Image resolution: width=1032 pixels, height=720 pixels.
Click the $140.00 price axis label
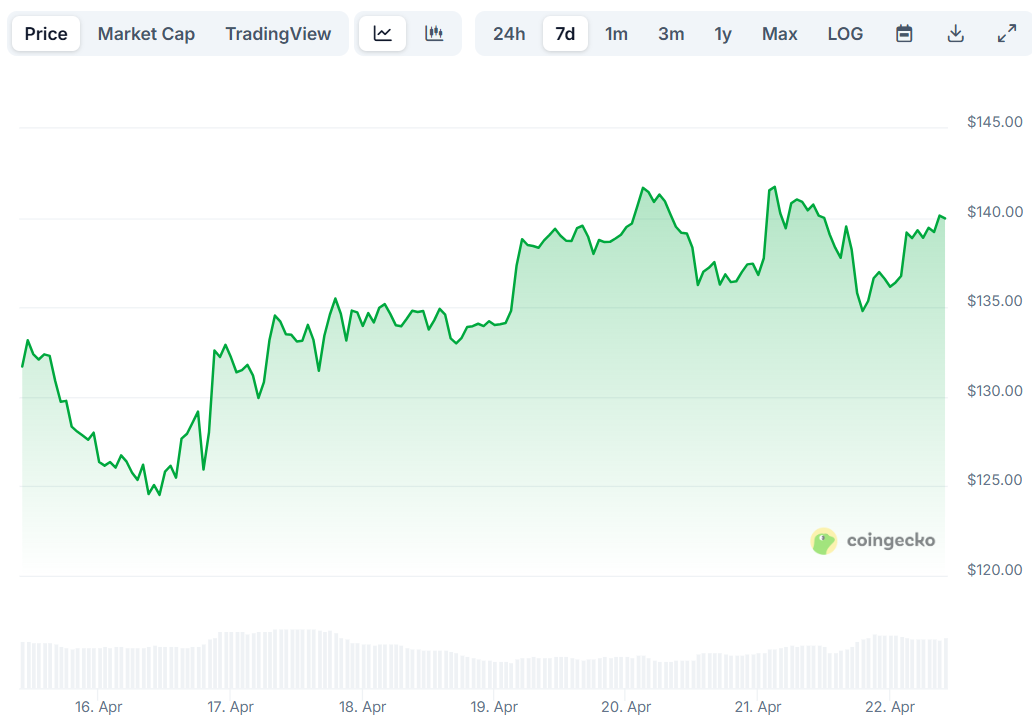tap(995, 212)
